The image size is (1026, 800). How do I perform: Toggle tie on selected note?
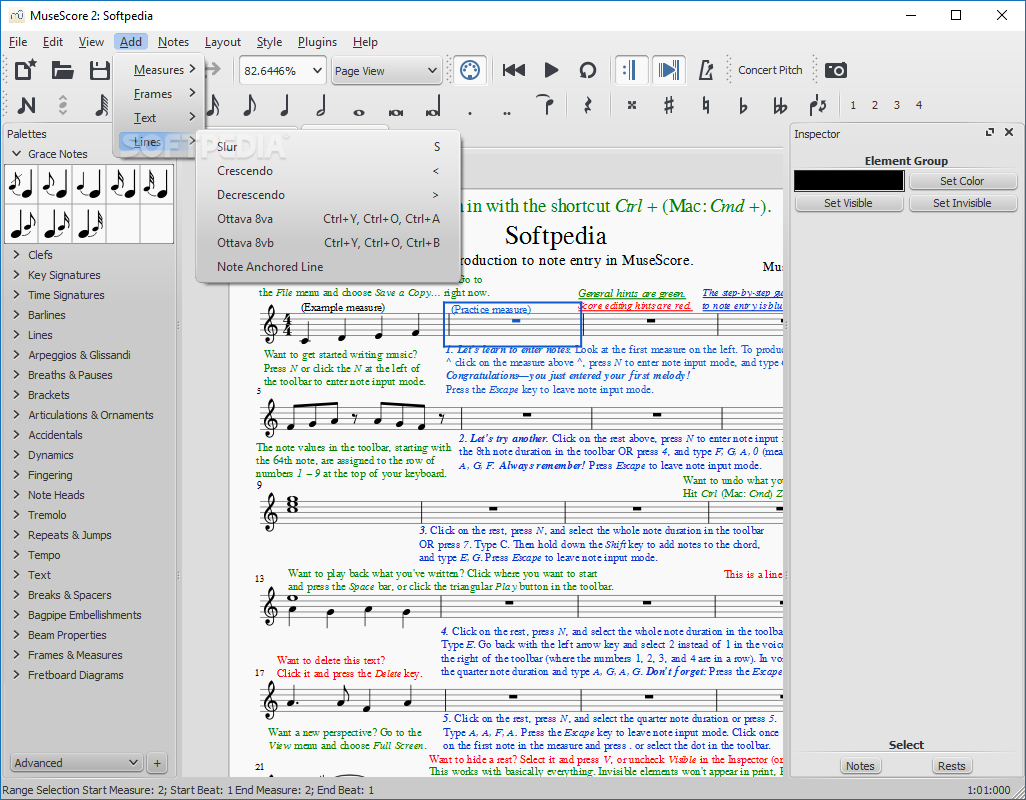coord(545,105)
